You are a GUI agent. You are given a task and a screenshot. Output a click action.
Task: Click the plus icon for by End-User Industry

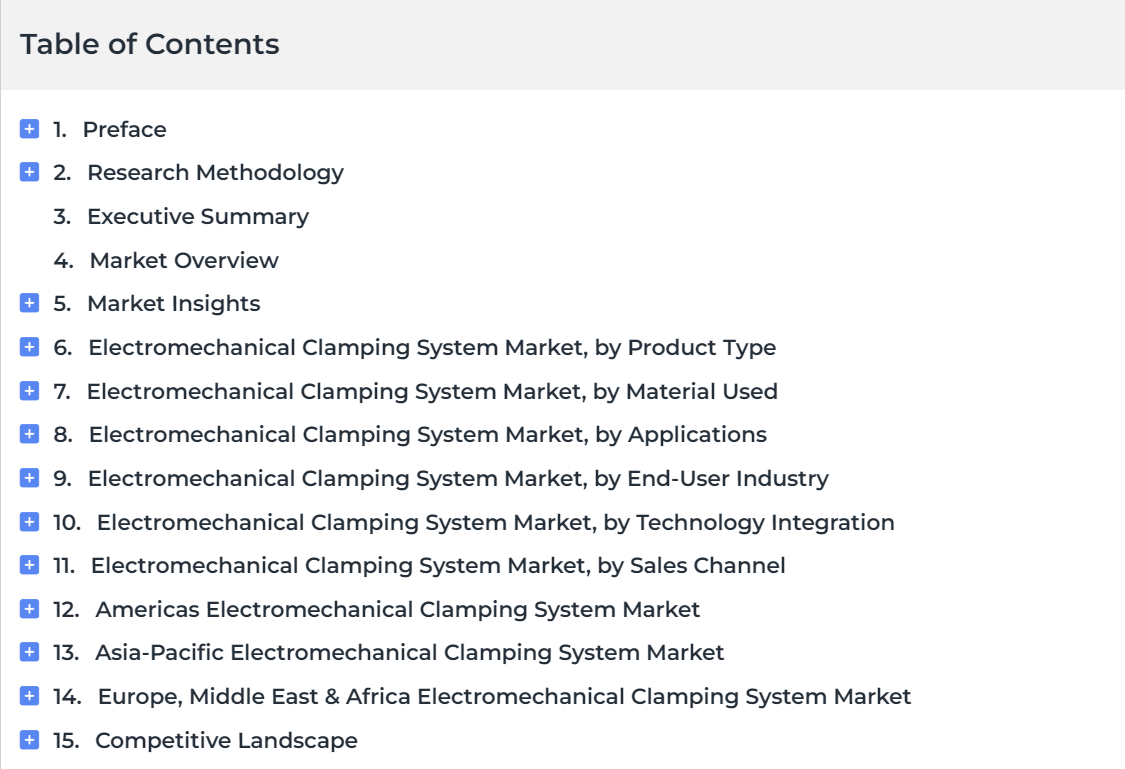(29, 478)
